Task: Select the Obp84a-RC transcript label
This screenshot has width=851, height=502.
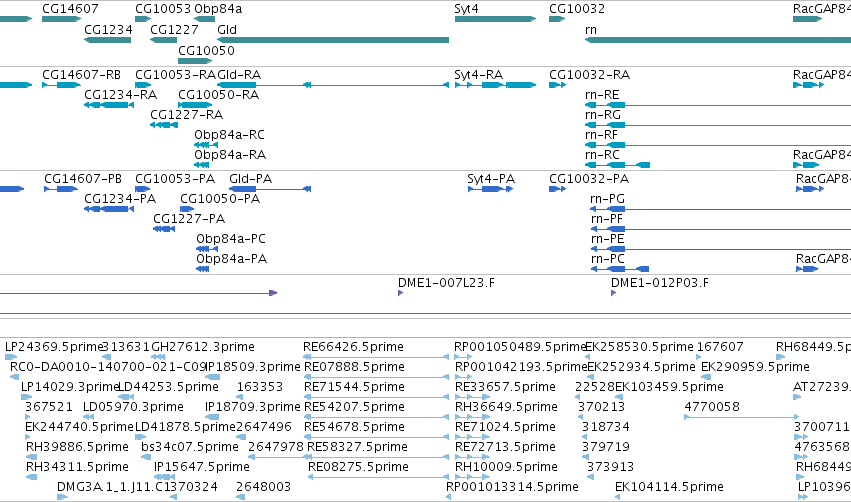Action: point(230,135)
